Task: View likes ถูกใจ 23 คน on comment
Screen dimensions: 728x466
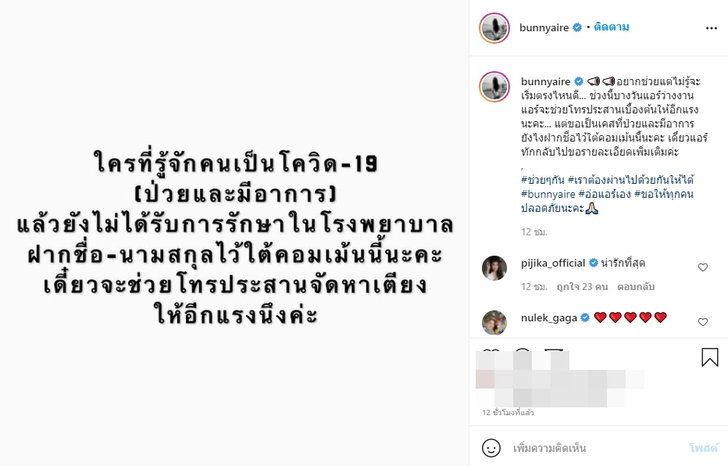Action: (582, 287)
